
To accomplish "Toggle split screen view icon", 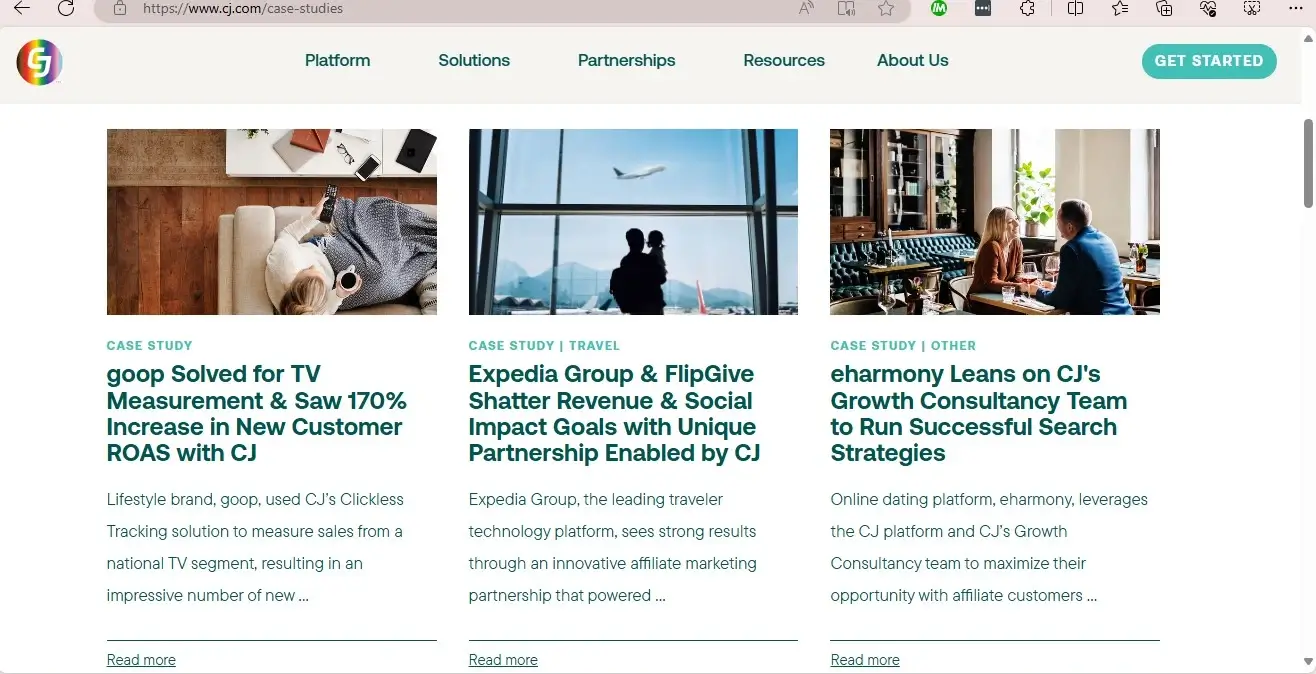I will 1075,8.
